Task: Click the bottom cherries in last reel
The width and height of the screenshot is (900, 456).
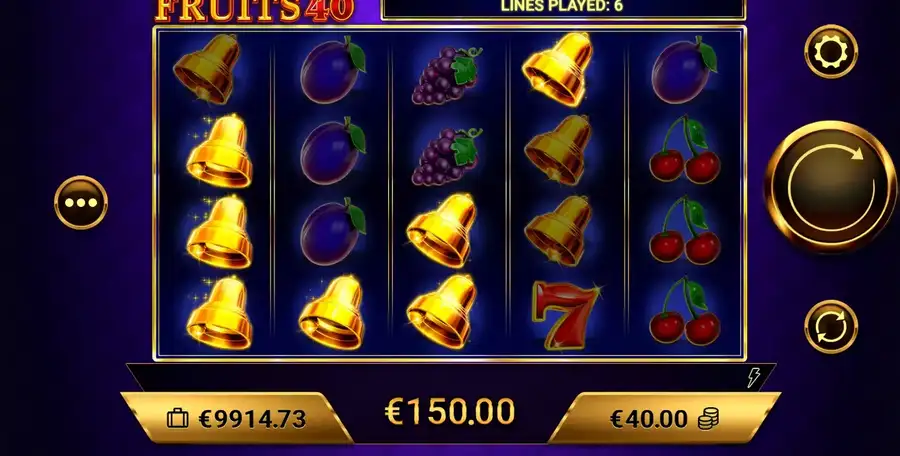Action: 685,311
